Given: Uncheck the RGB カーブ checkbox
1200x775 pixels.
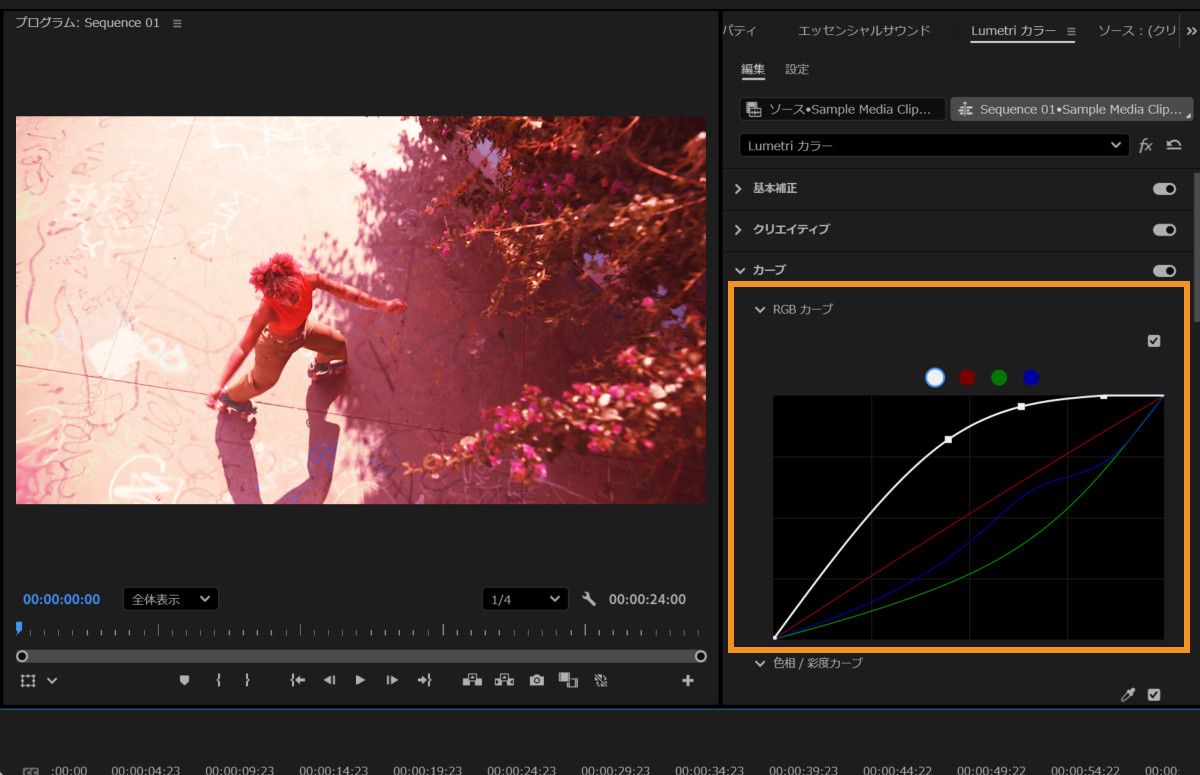Looking at the screenshot, I should click(x=1154, y=341).
